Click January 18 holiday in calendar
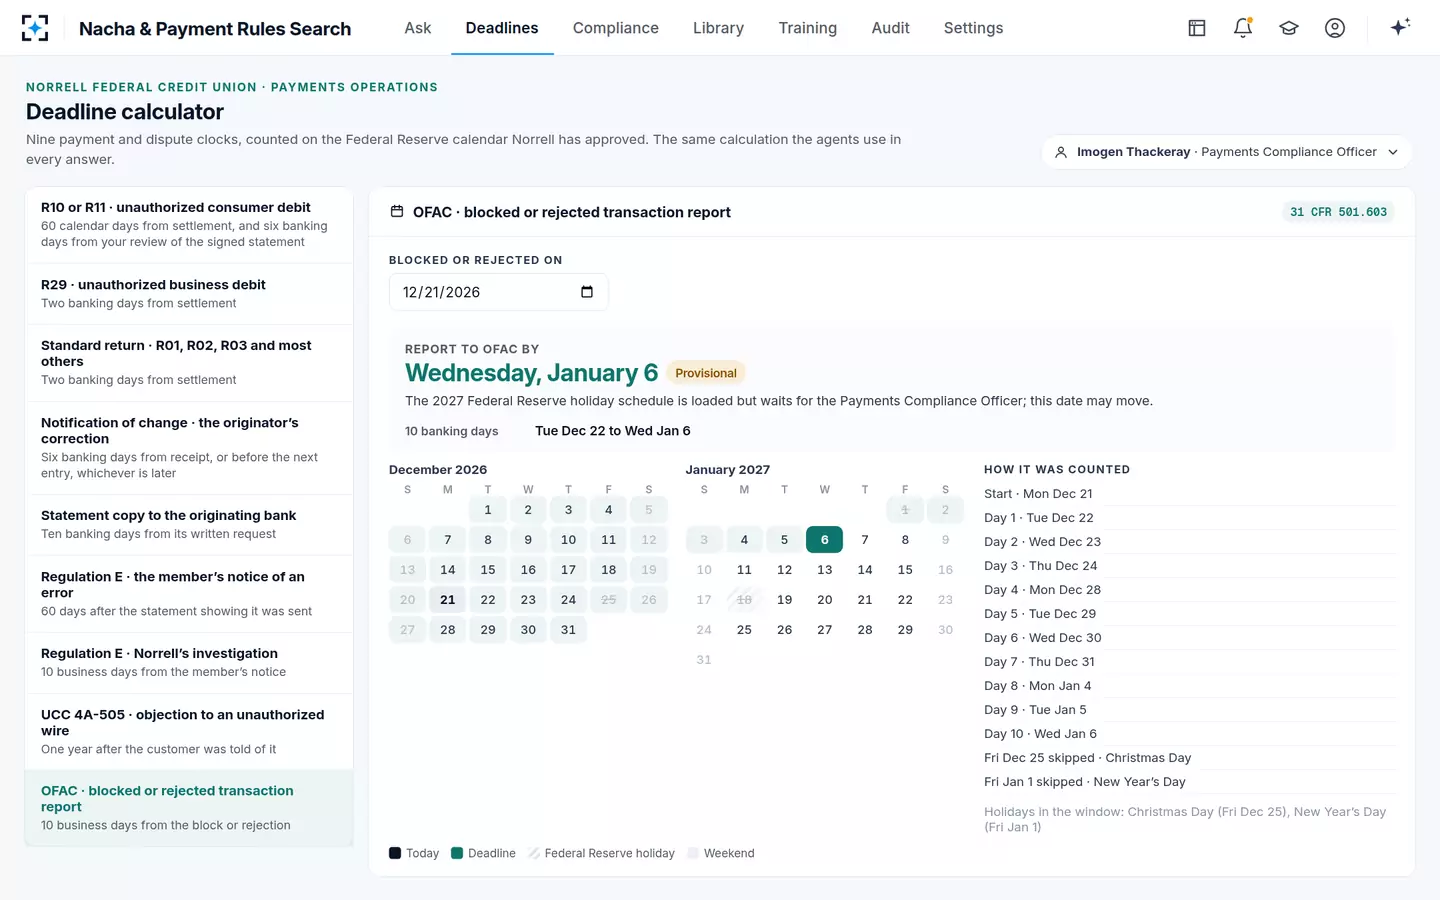This screenshot has width=1440, height=900. (x=744, y=600)
